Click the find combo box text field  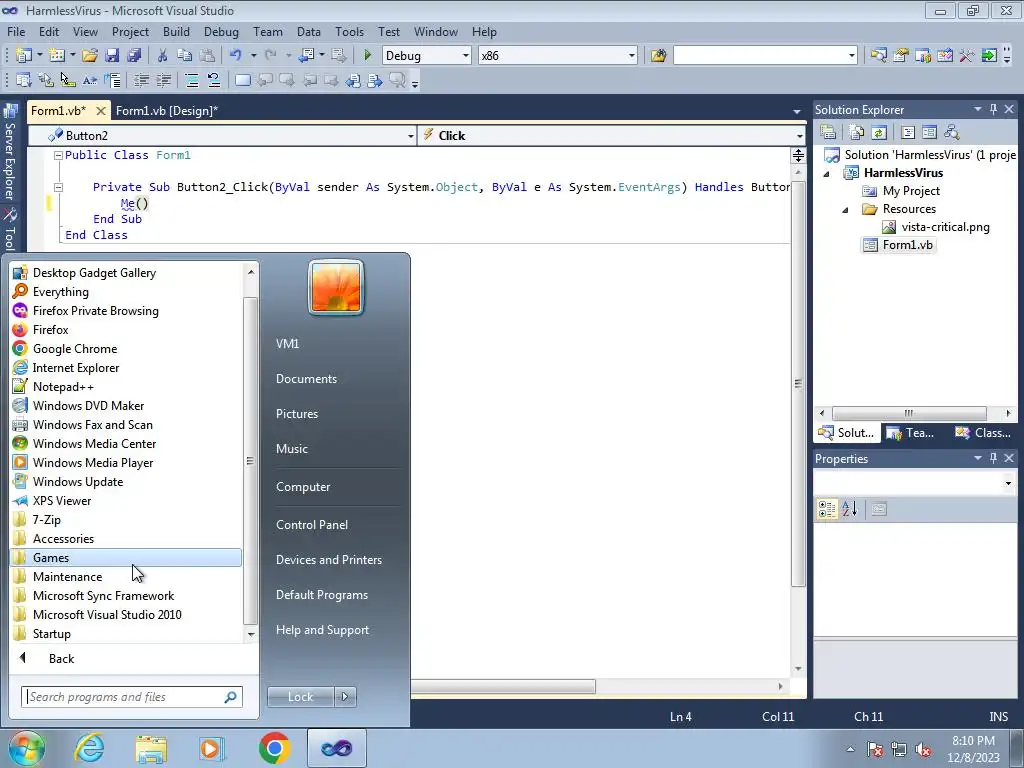point(760,56)
